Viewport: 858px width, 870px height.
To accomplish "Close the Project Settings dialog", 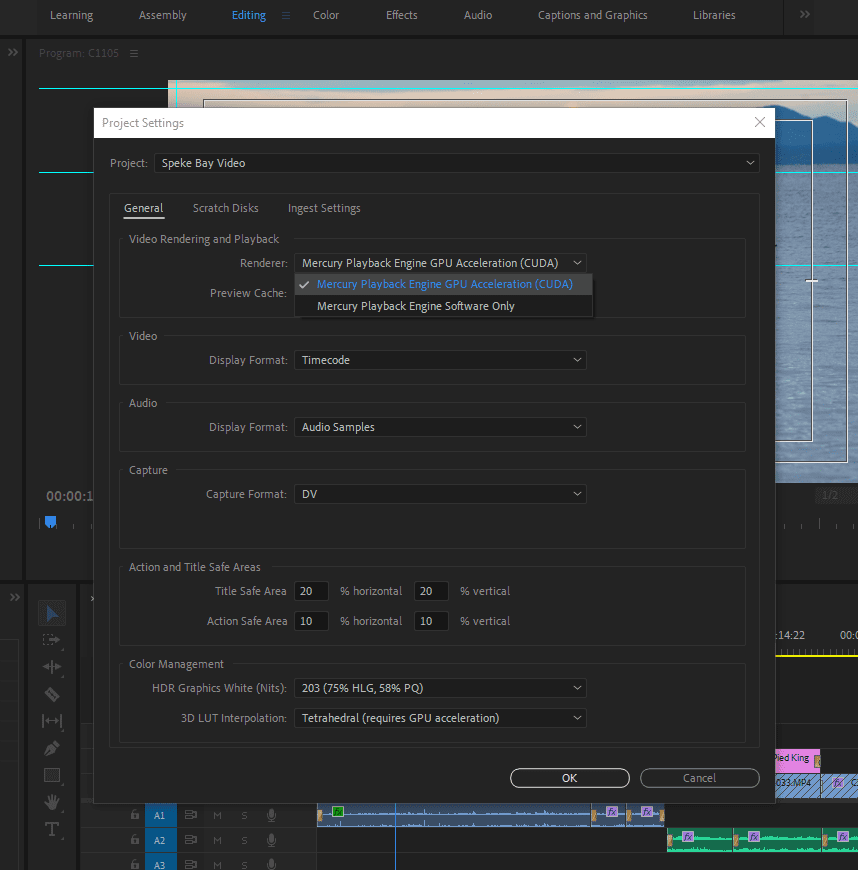I will (x=760, y=123).
